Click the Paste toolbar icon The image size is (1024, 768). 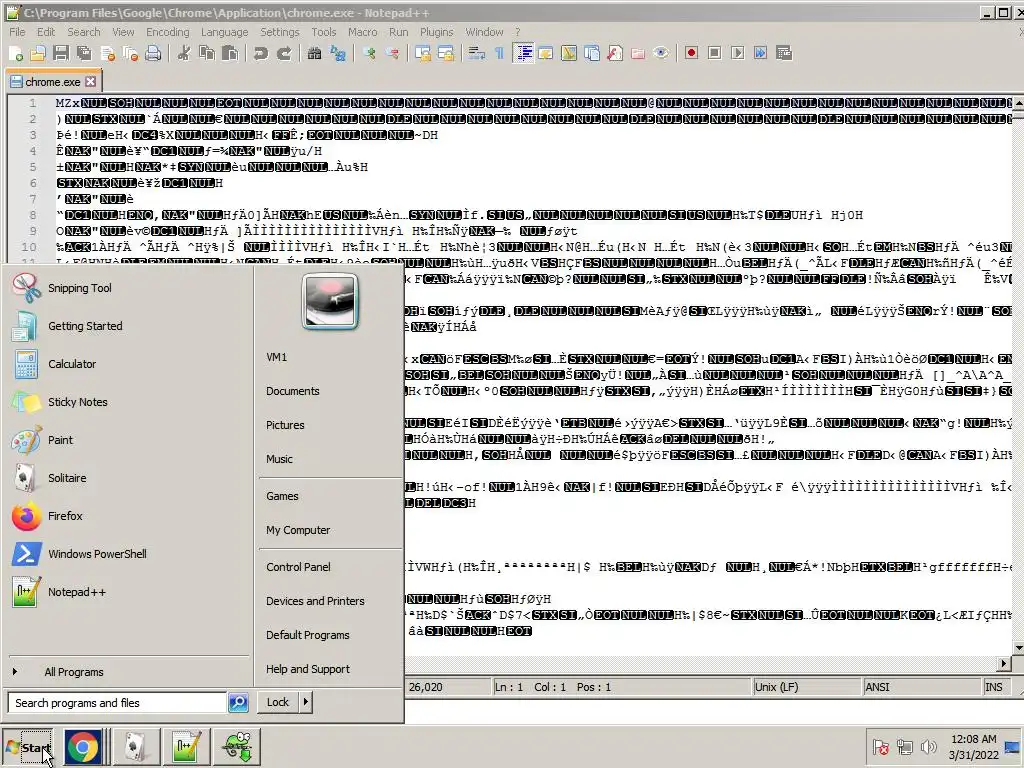(230, 54)
